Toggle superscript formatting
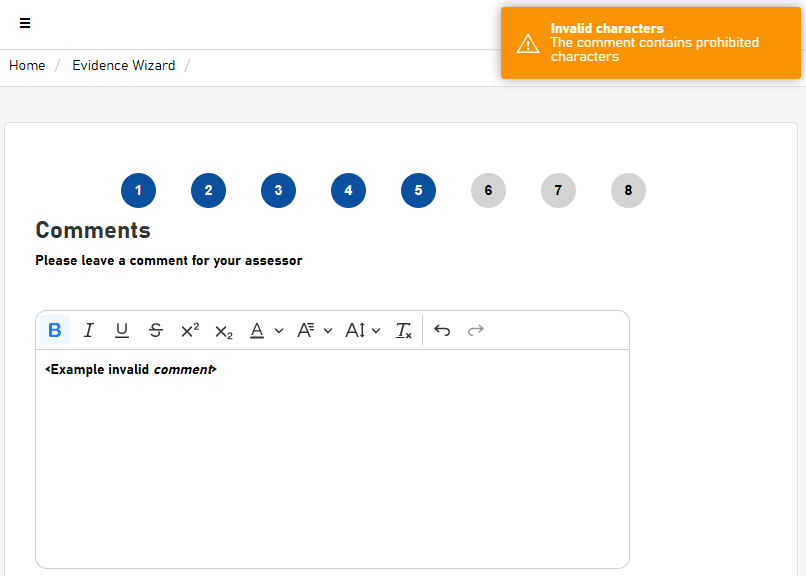806x576 pixels. click(189, 330)
